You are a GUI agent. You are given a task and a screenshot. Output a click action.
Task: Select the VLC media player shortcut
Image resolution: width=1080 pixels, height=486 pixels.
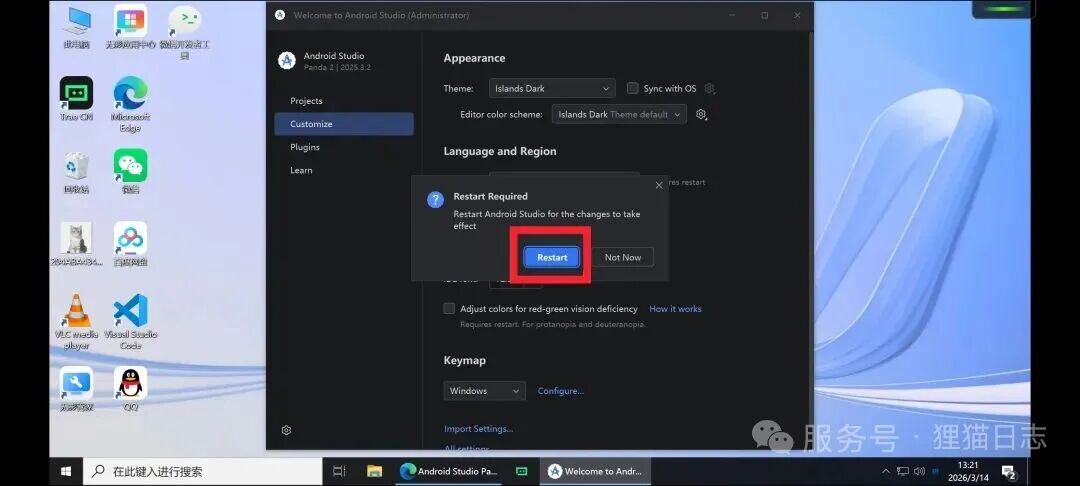tap(76, 321)
